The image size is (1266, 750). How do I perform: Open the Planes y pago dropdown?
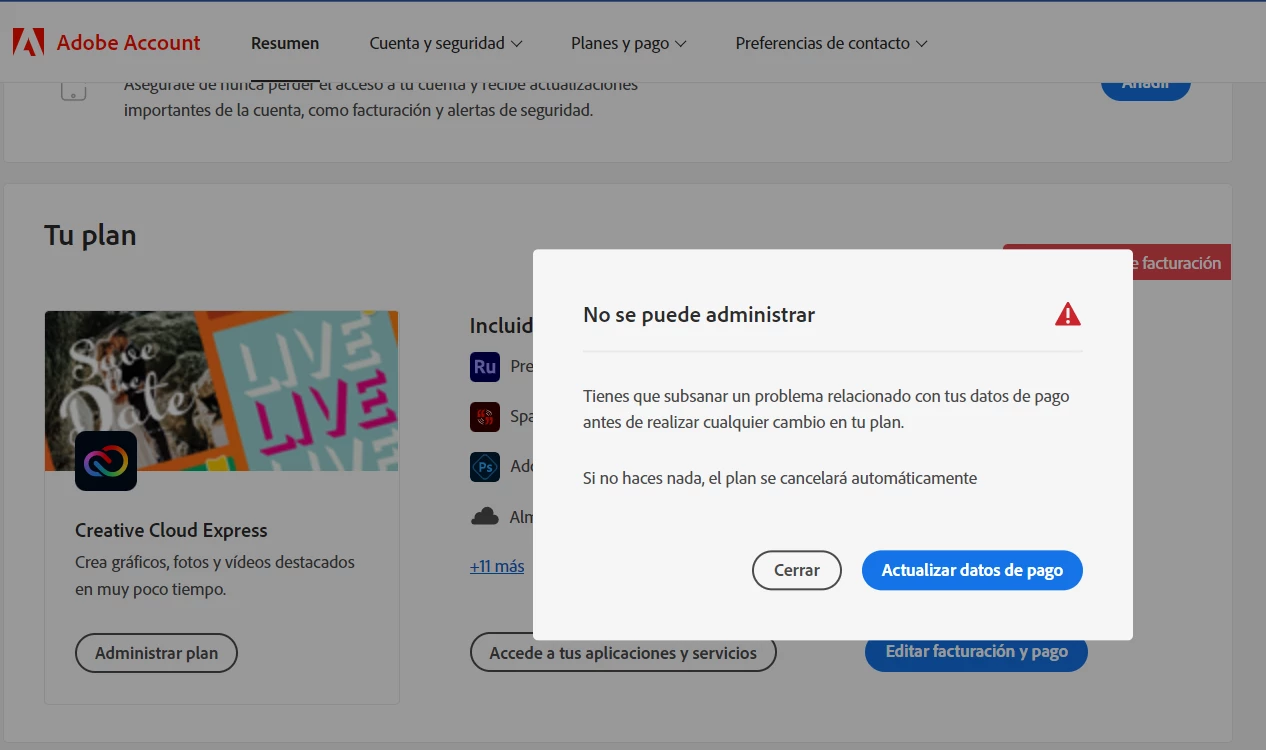(x=629, y=43)
